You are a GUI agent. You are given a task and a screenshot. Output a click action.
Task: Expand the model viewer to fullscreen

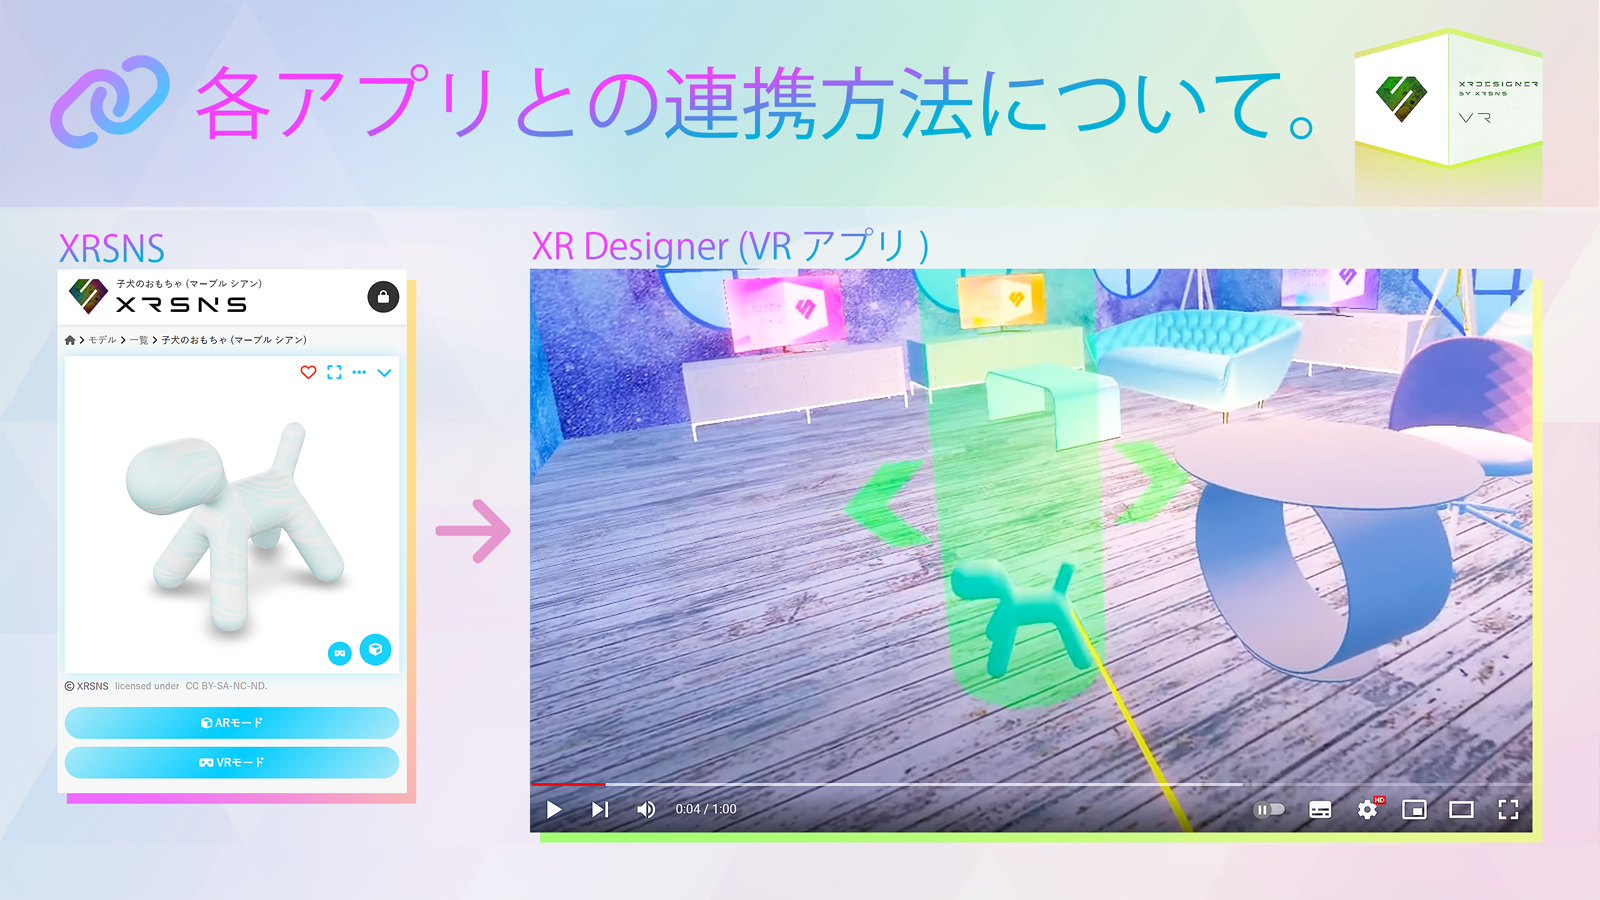point(334,372)
